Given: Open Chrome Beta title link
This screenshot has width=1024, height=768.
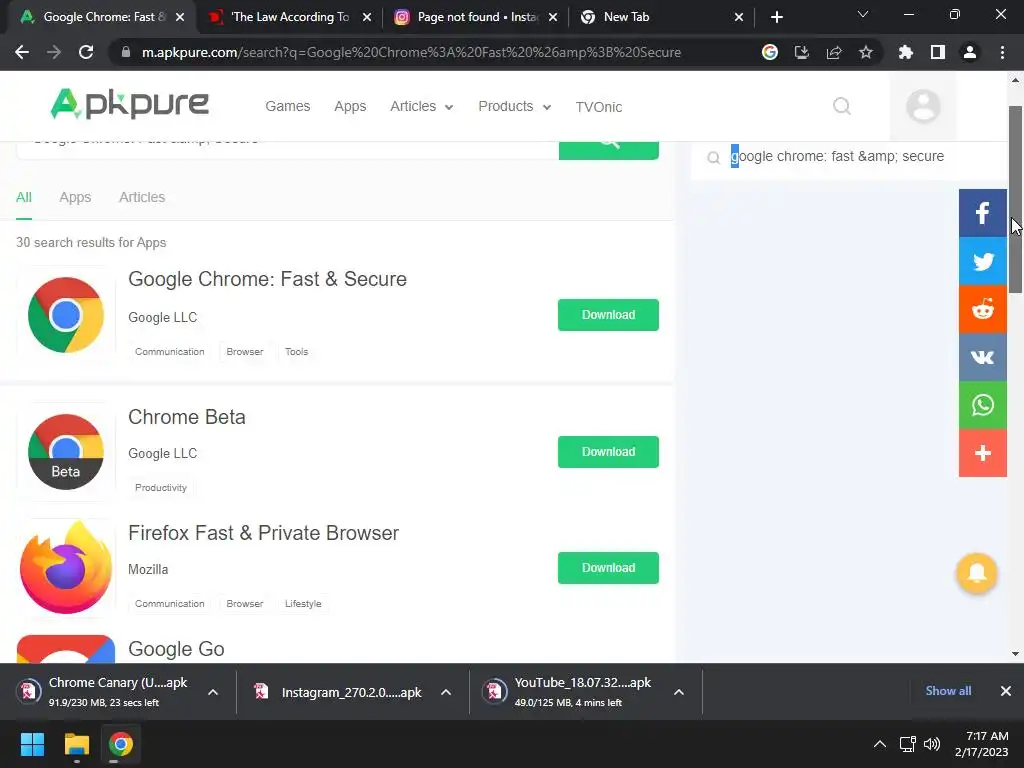Looking at the screenshot, I should pyautogui.click(x=187, y=417).
